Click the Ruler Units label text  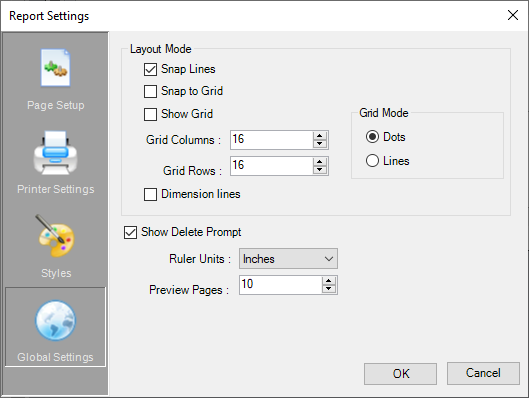(200, 259)
